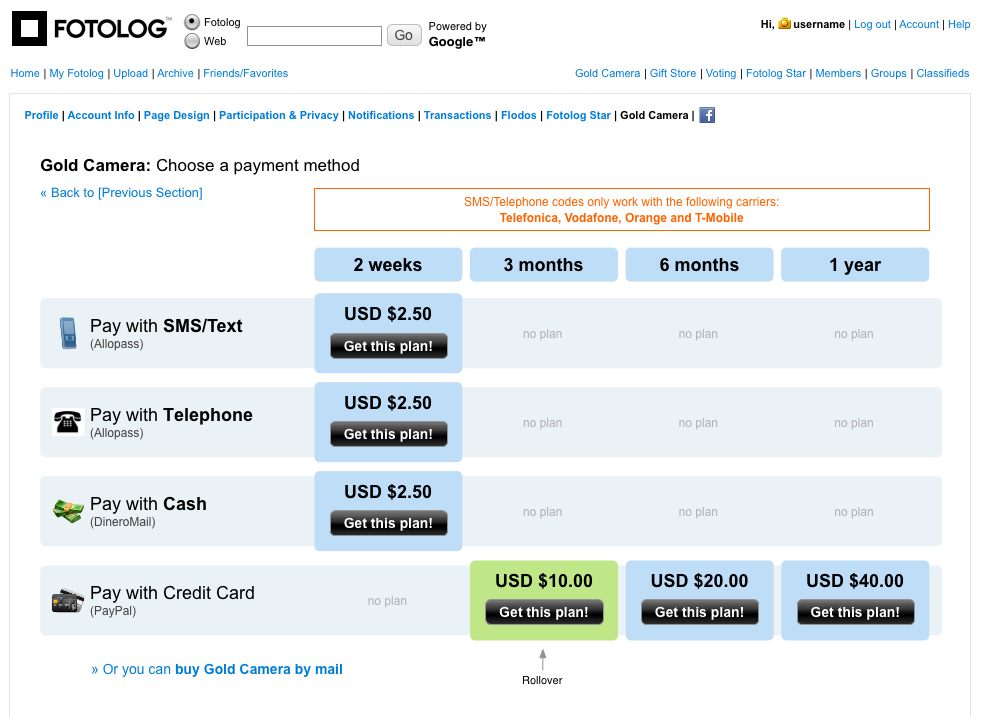Open the Archive page

(175, 73)
